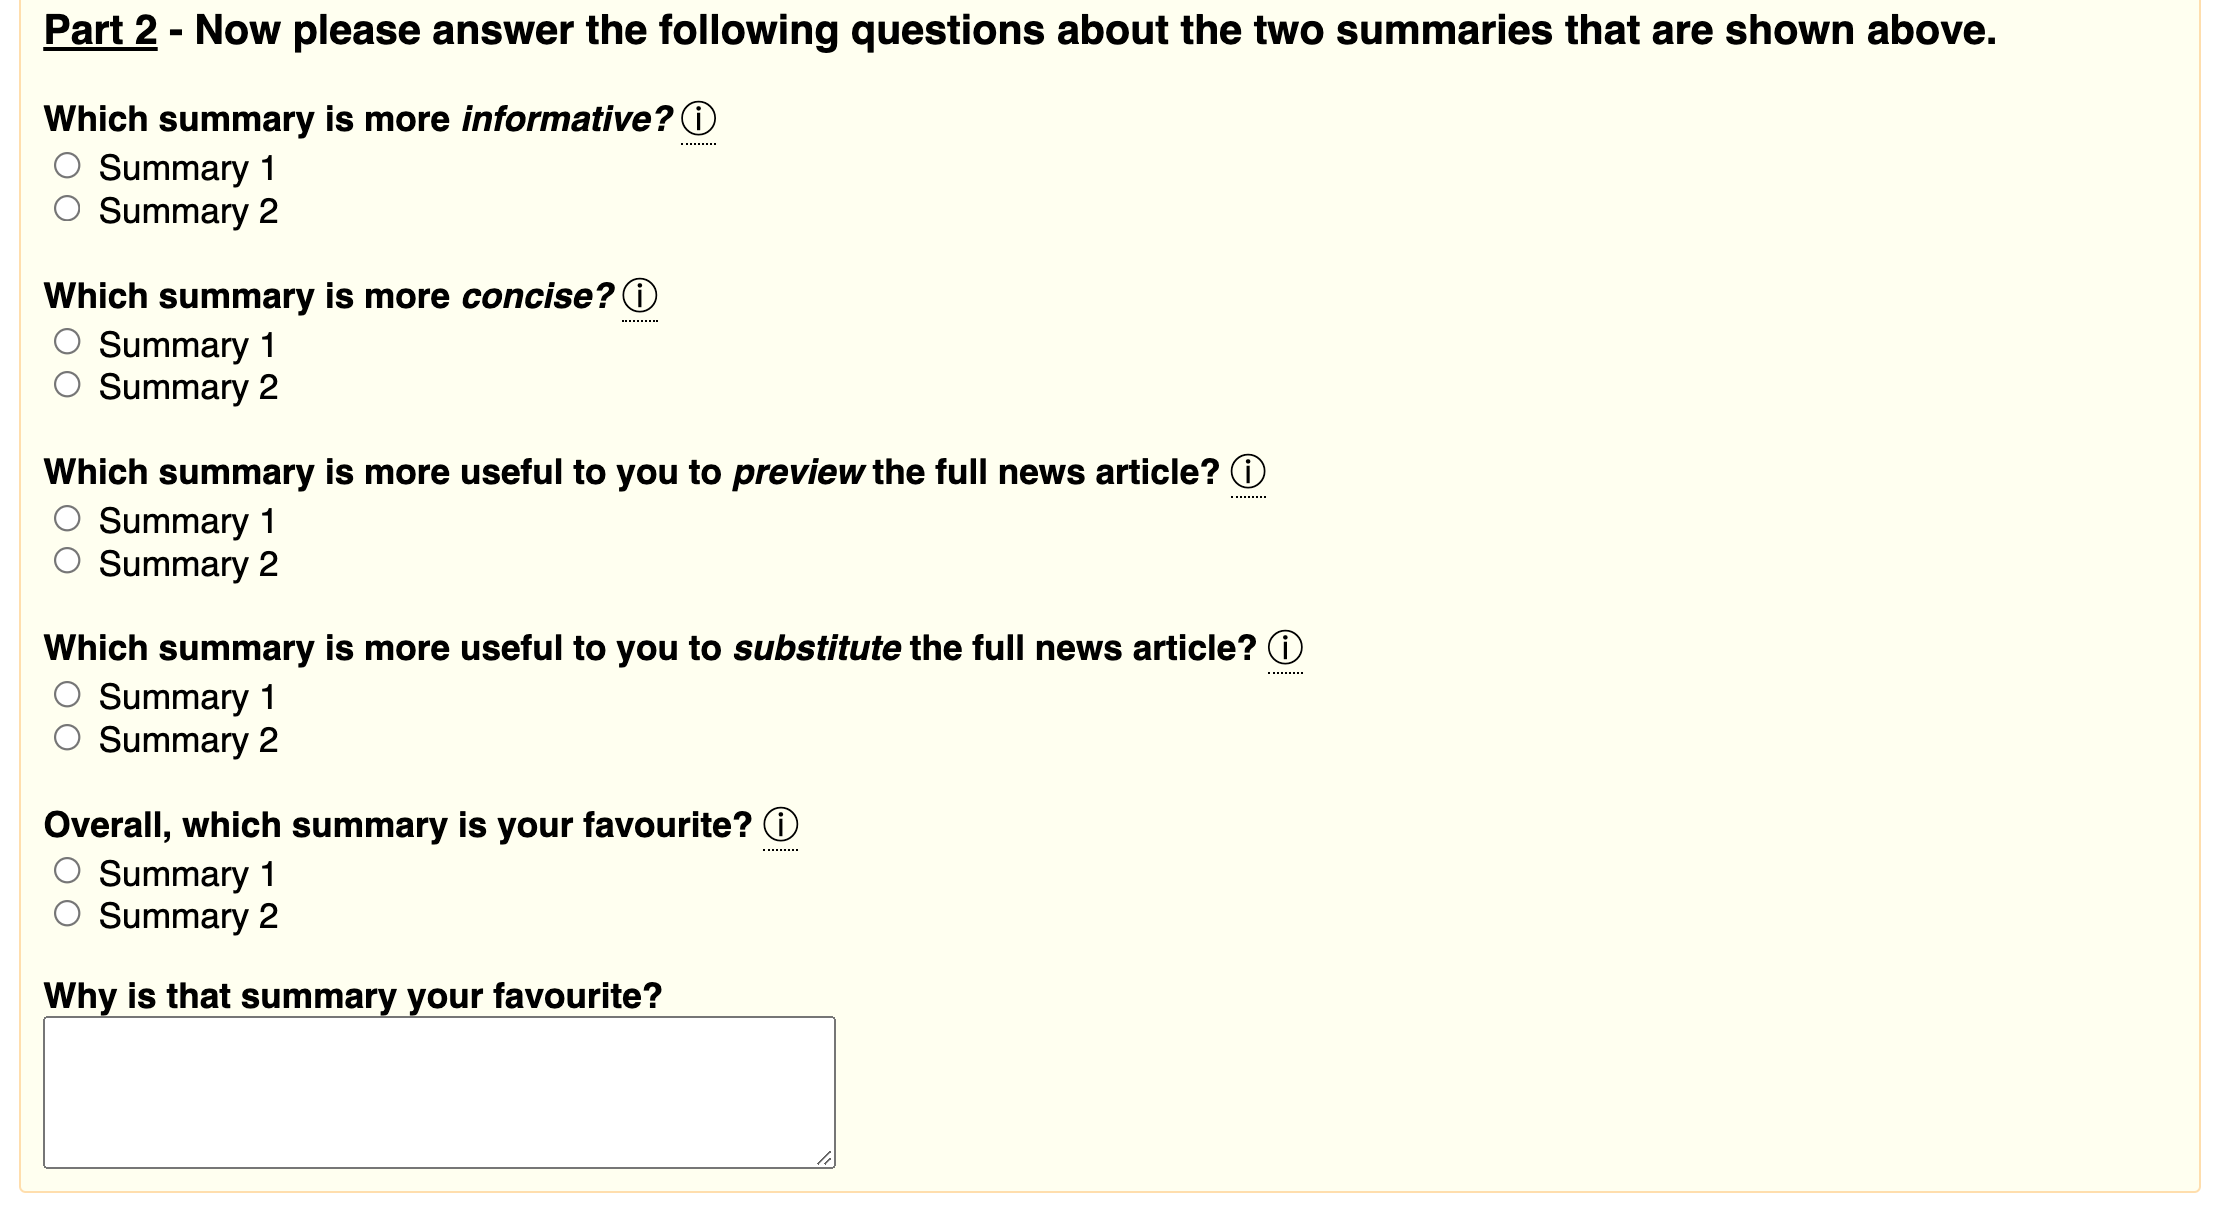Viewport: 2214px width, 1210px height.
Task: Mark Summary 1 as better article substitute
Action: tap(67, 694)
